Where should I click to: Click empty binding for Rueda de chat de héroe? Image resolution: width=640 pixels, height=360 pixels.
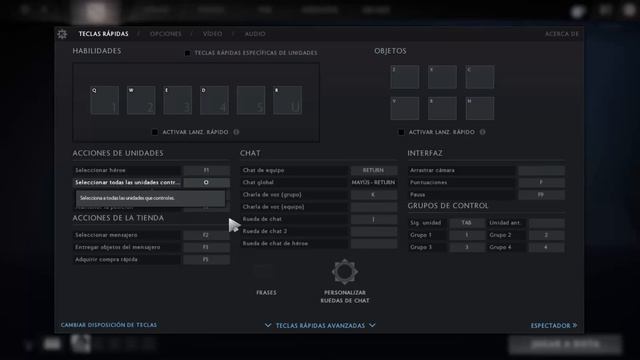(373, 244)
